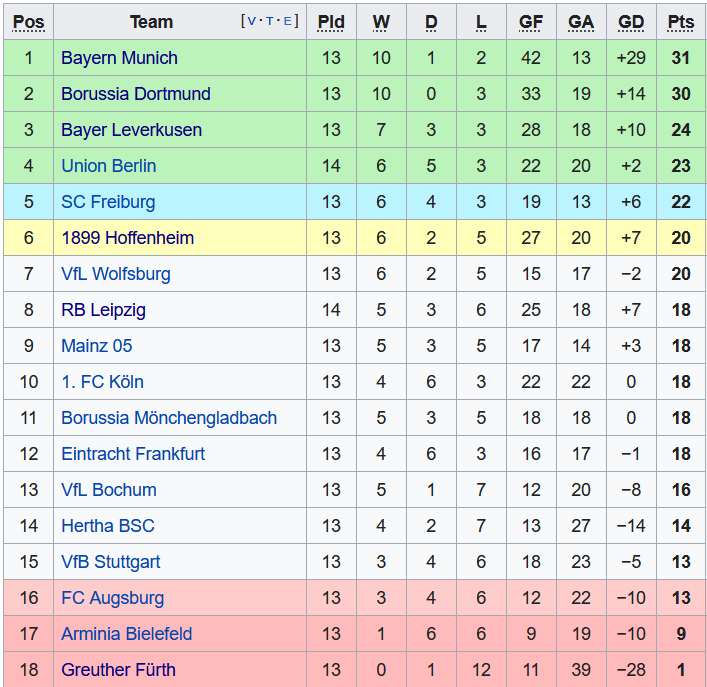Go to RB Leipzig page

click(x=103, y=310)
